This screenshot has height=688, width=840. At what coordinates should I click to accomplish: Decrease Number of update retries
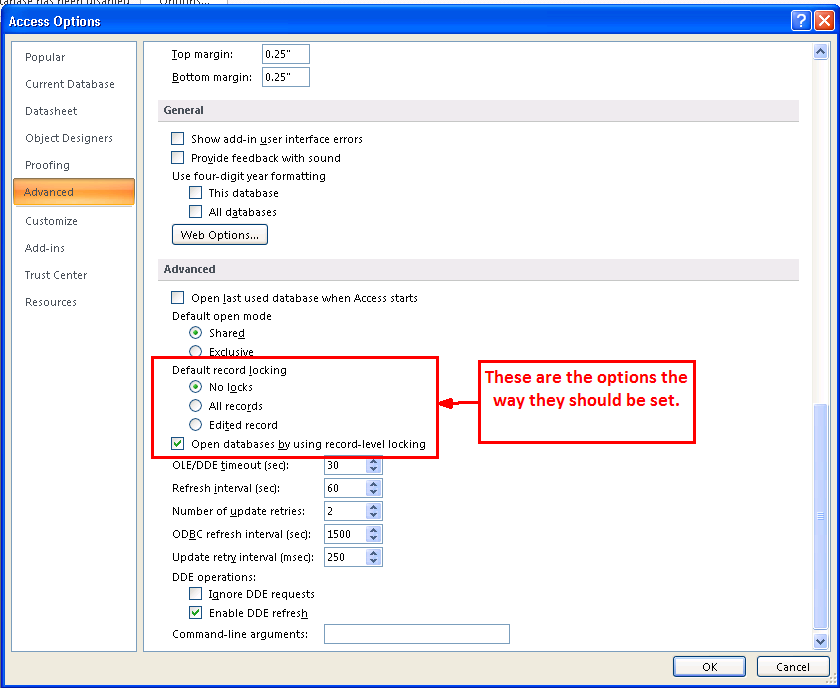coord(373,515)
